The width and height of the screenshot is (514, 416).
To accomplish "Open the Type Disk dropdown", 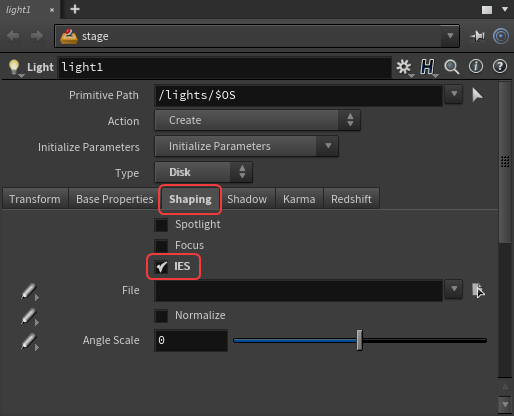I will tap(203, 172).
